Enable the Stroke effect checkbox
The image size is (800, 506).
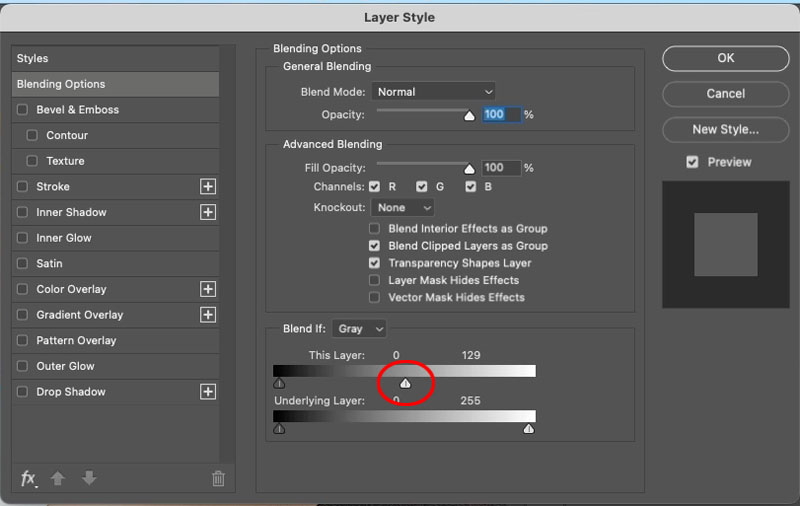pos(22,187)
